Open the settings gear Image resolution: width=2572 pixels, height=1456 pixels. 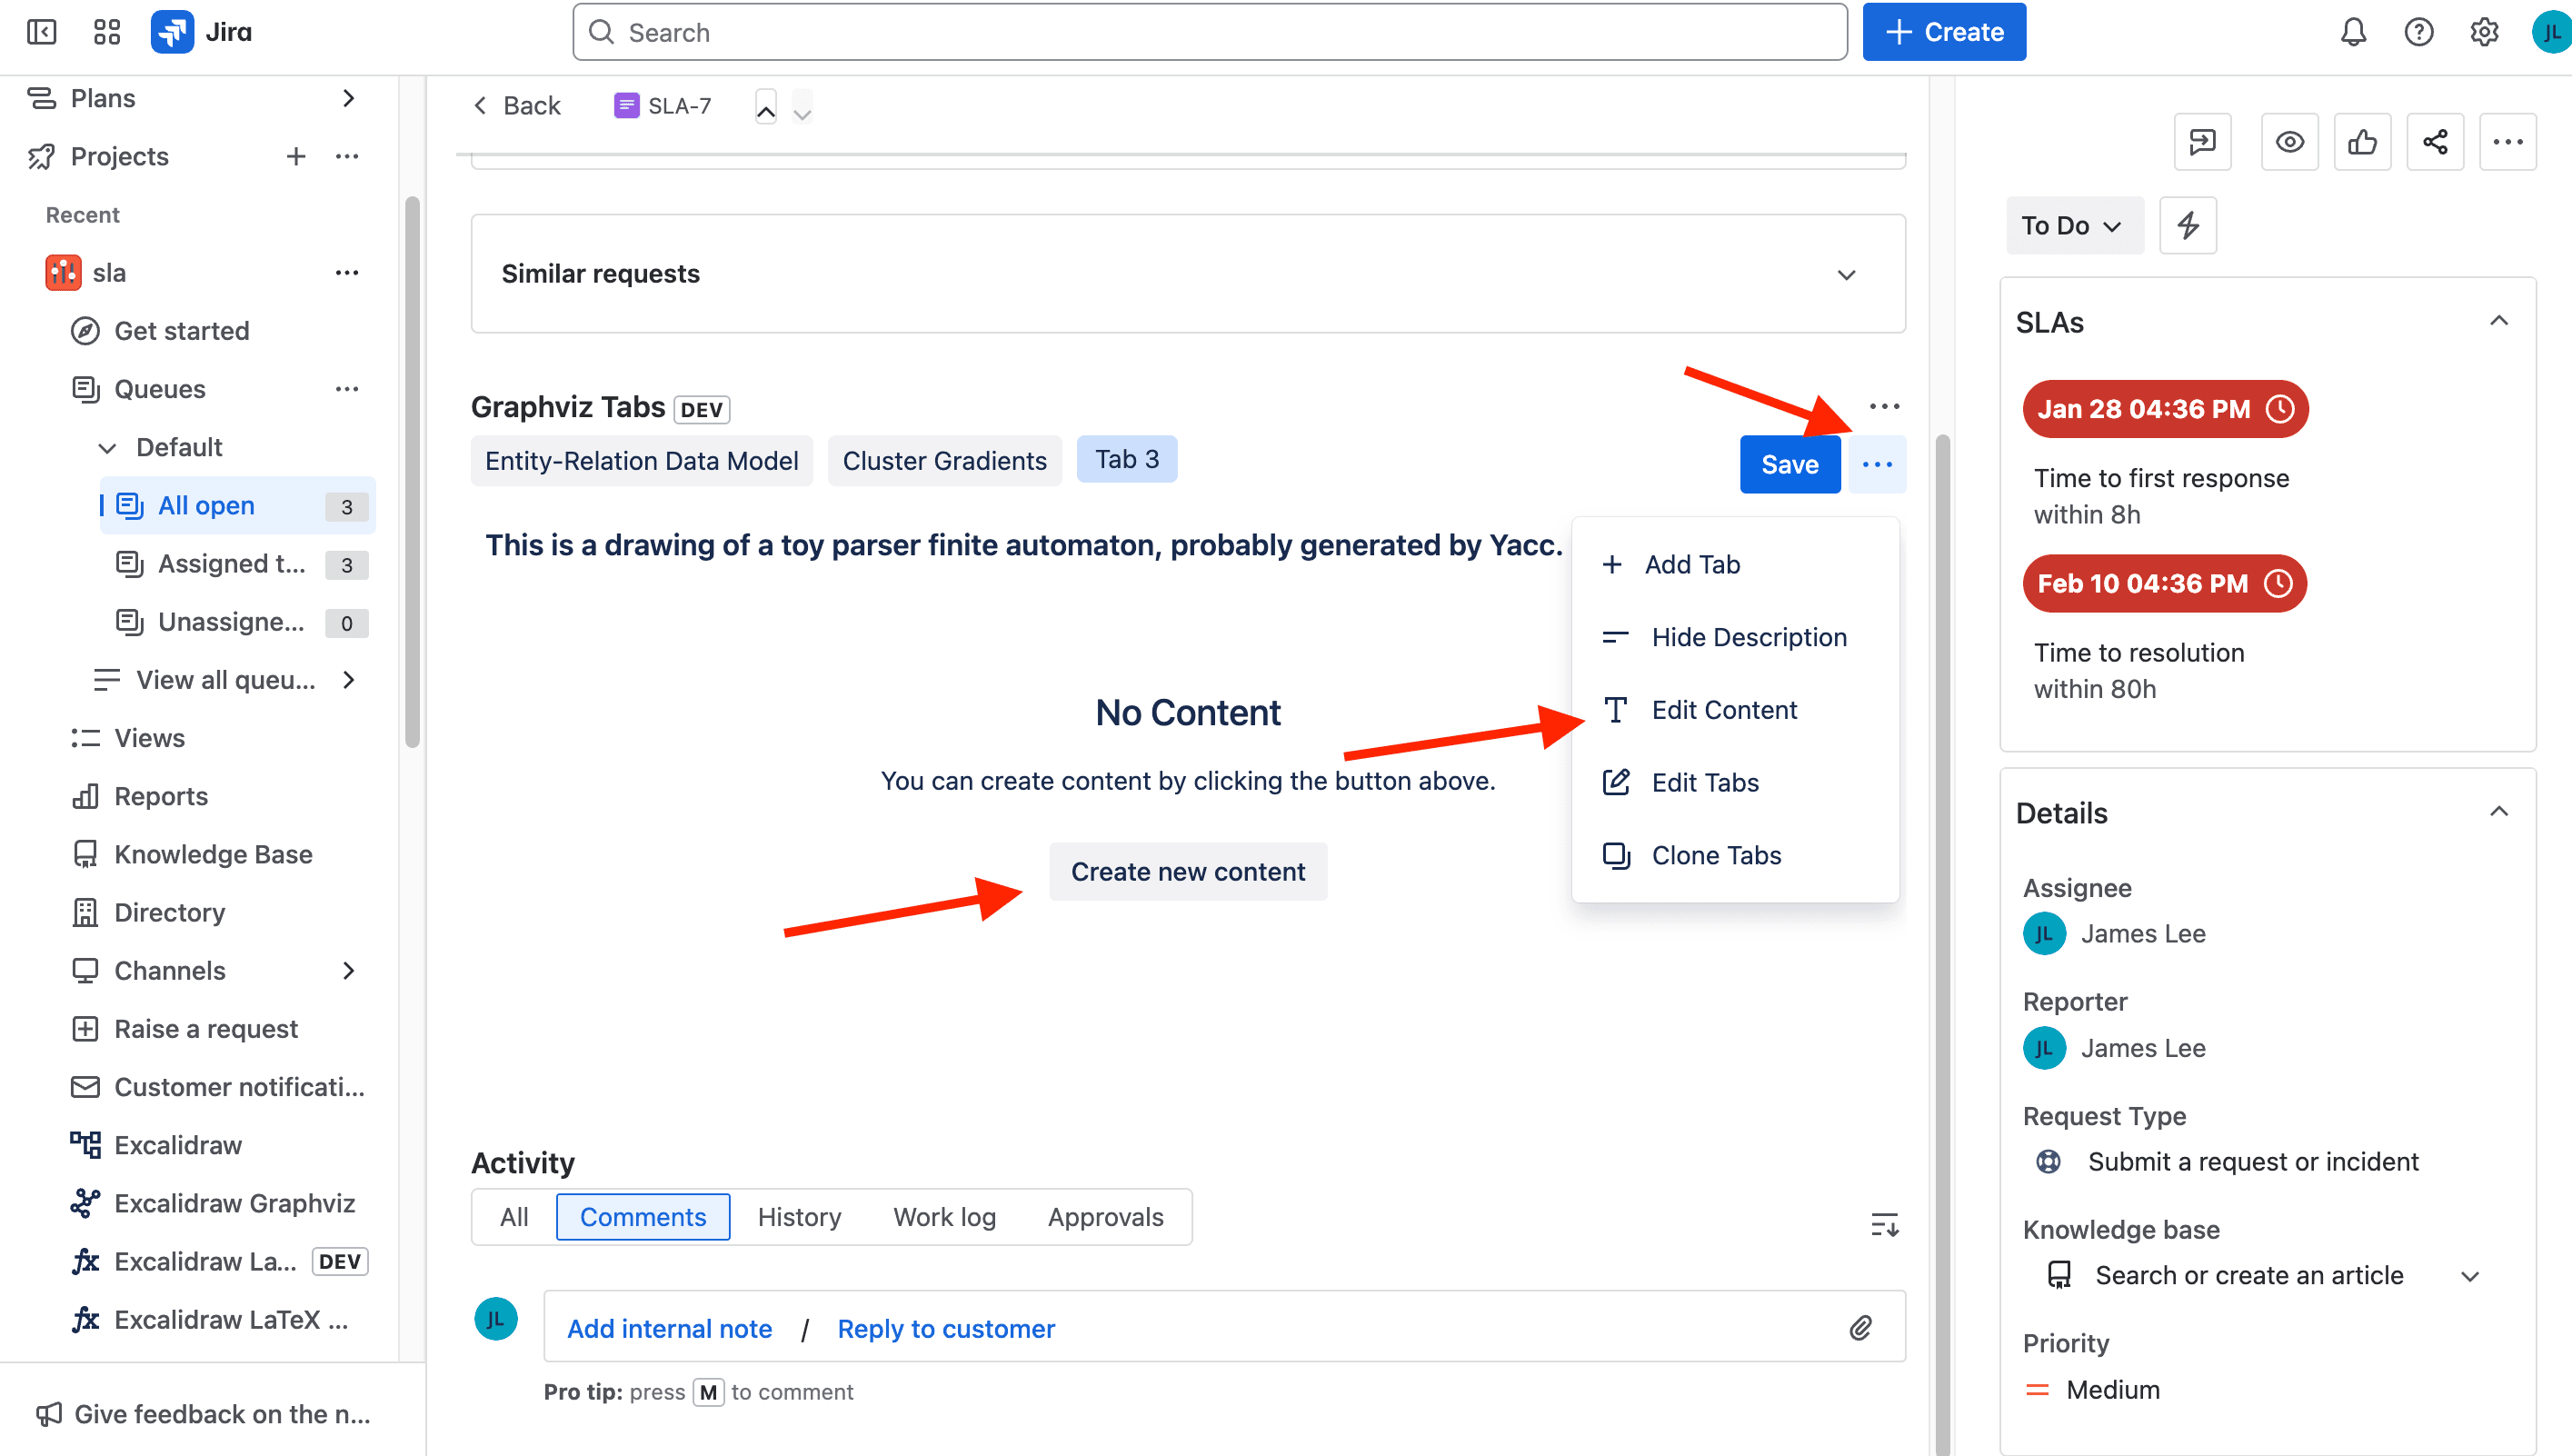pos(2483,32)
